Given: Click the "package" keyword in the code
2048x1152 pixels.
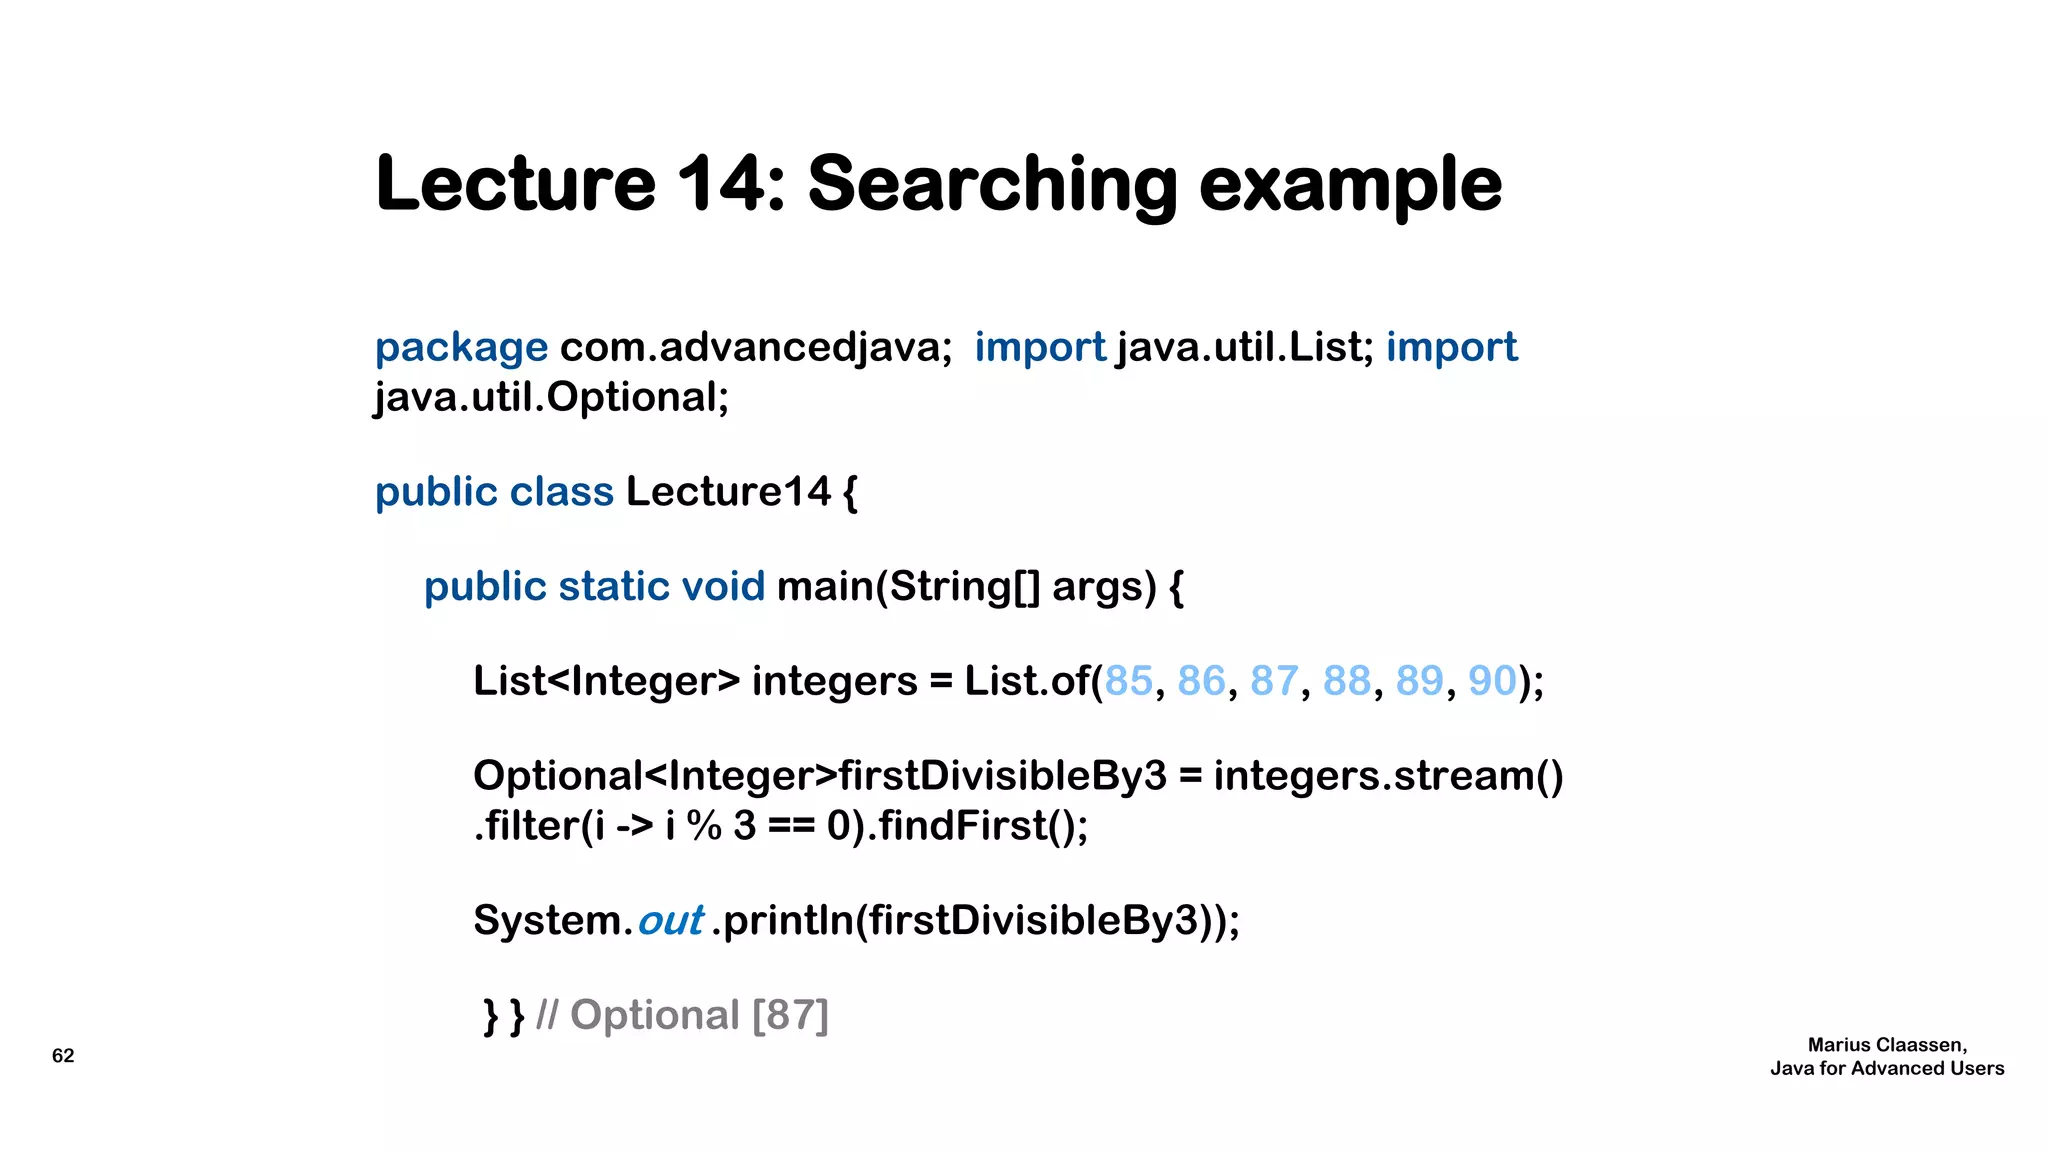Looking at the screenshot, I should (x=461, y=348).
